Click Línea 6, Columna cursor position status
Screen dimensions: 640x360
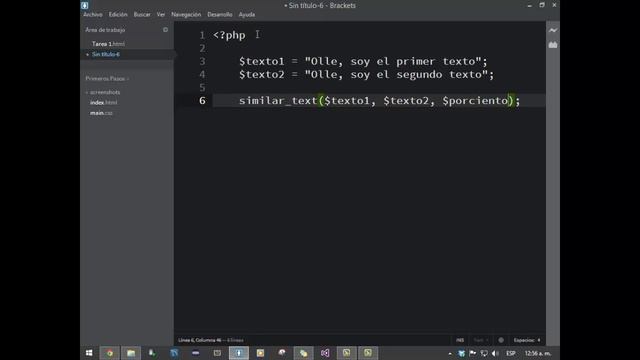pos(200,340)
